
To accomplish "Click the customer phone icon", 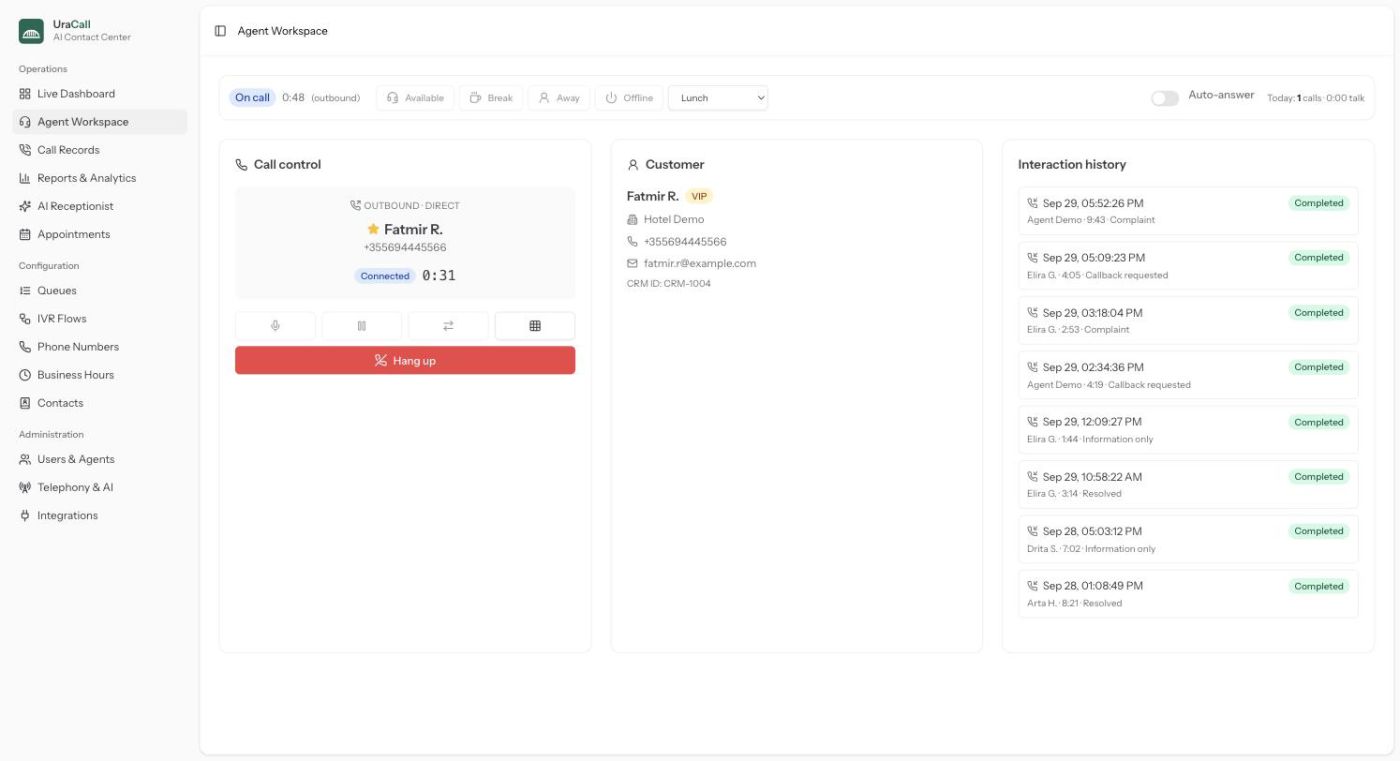I will tap(632, 241).
